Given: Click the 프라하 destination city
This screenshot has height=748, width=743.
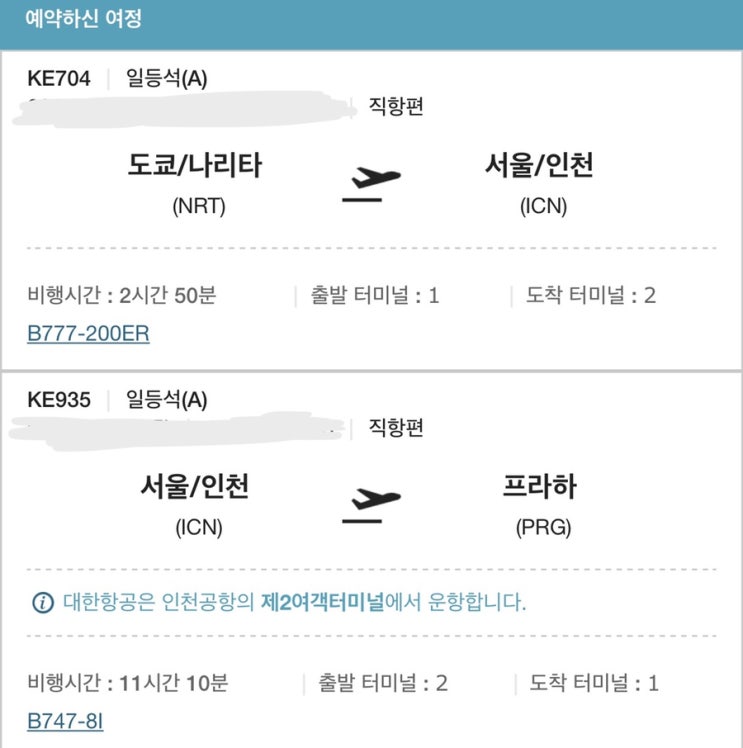Looking at the screenshot, I should click(540, 487).
